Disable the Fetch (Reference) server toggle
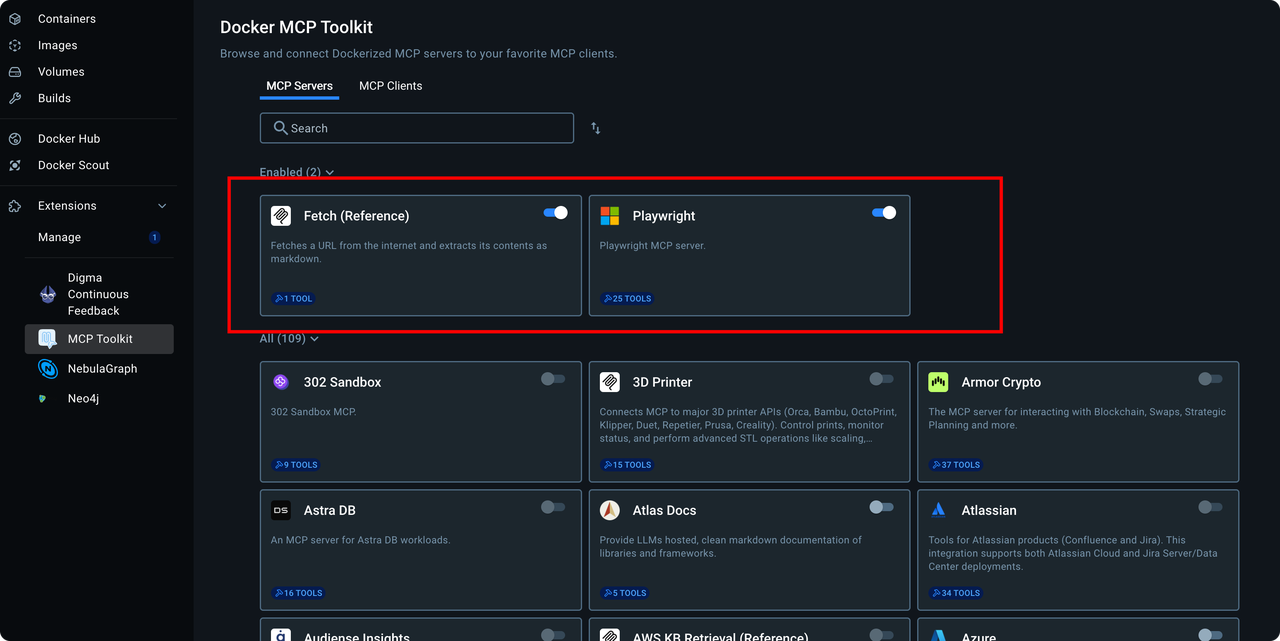The image size is (1280, 641). pyautogui.click(x=555, y=213)
